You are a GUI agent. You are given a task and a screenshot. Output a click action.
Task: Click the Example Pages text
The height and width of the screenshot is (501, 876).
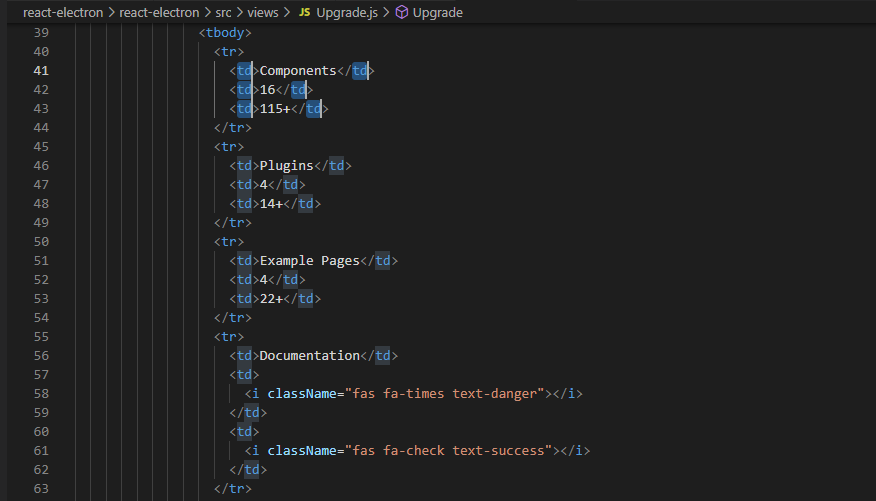click(x=310, y=261)
